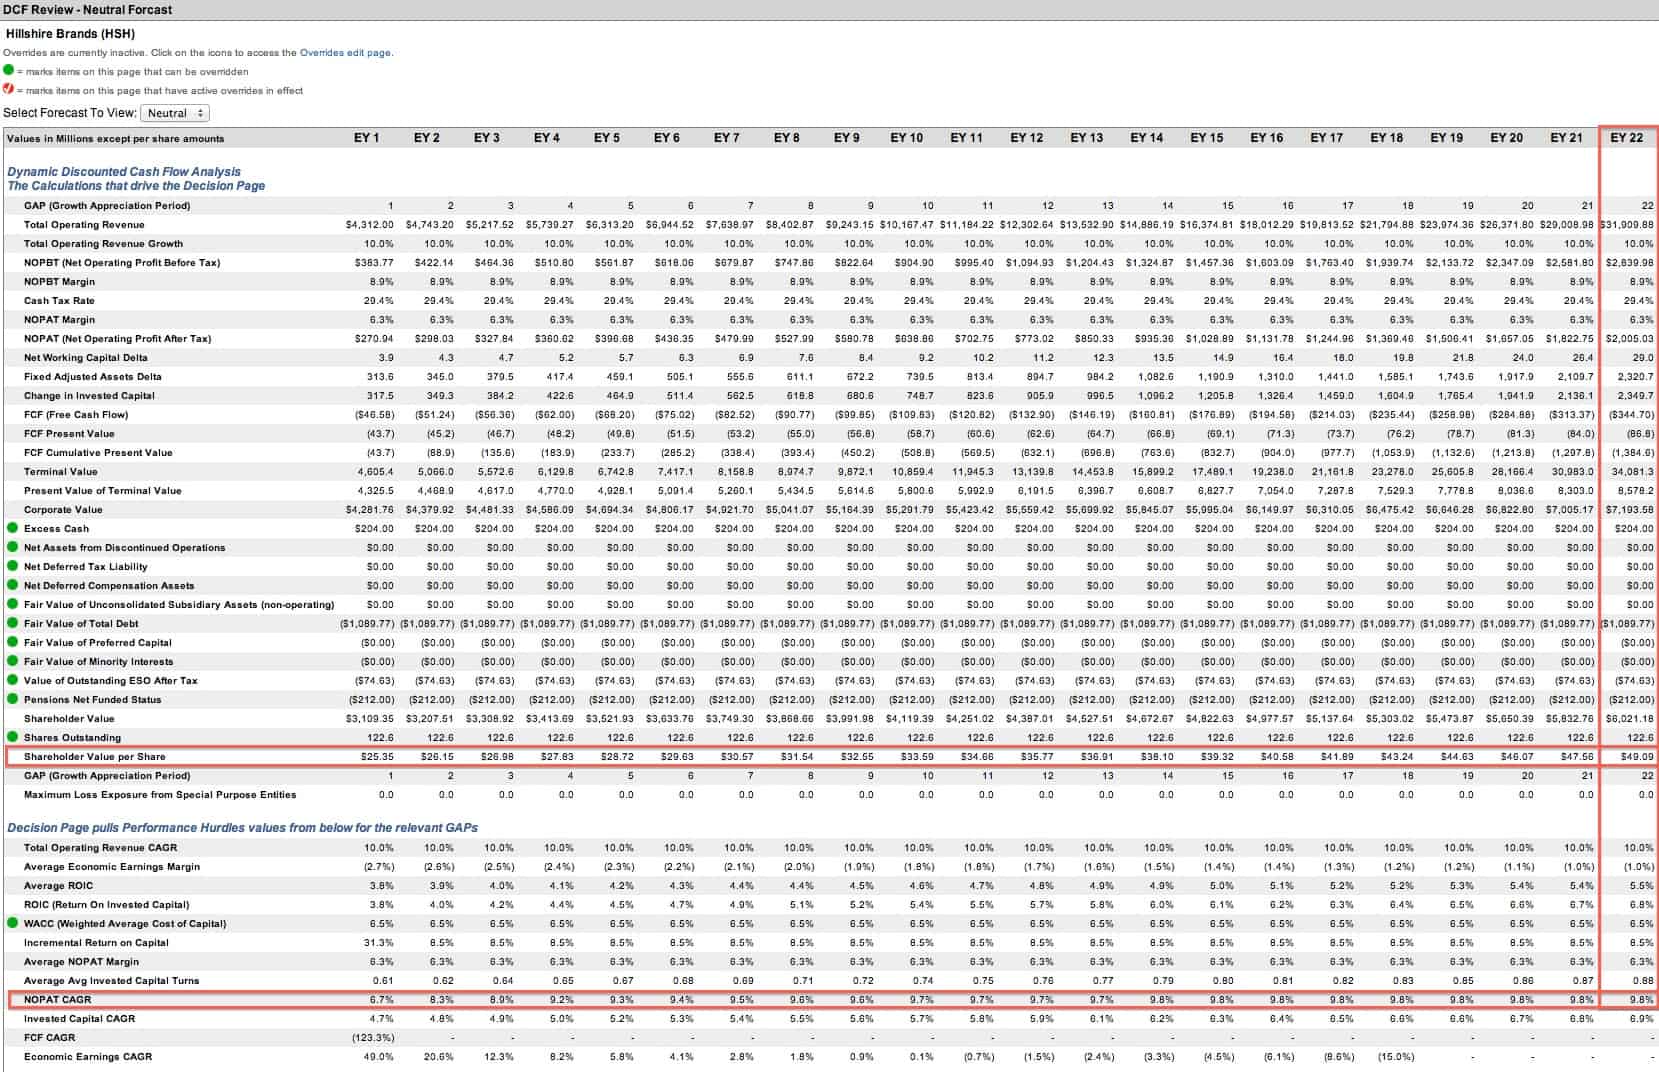Click the Dynamic Discounted Cash Flow Analysis heading
Screen dimensions: 1659x1072
coord(124,172)
